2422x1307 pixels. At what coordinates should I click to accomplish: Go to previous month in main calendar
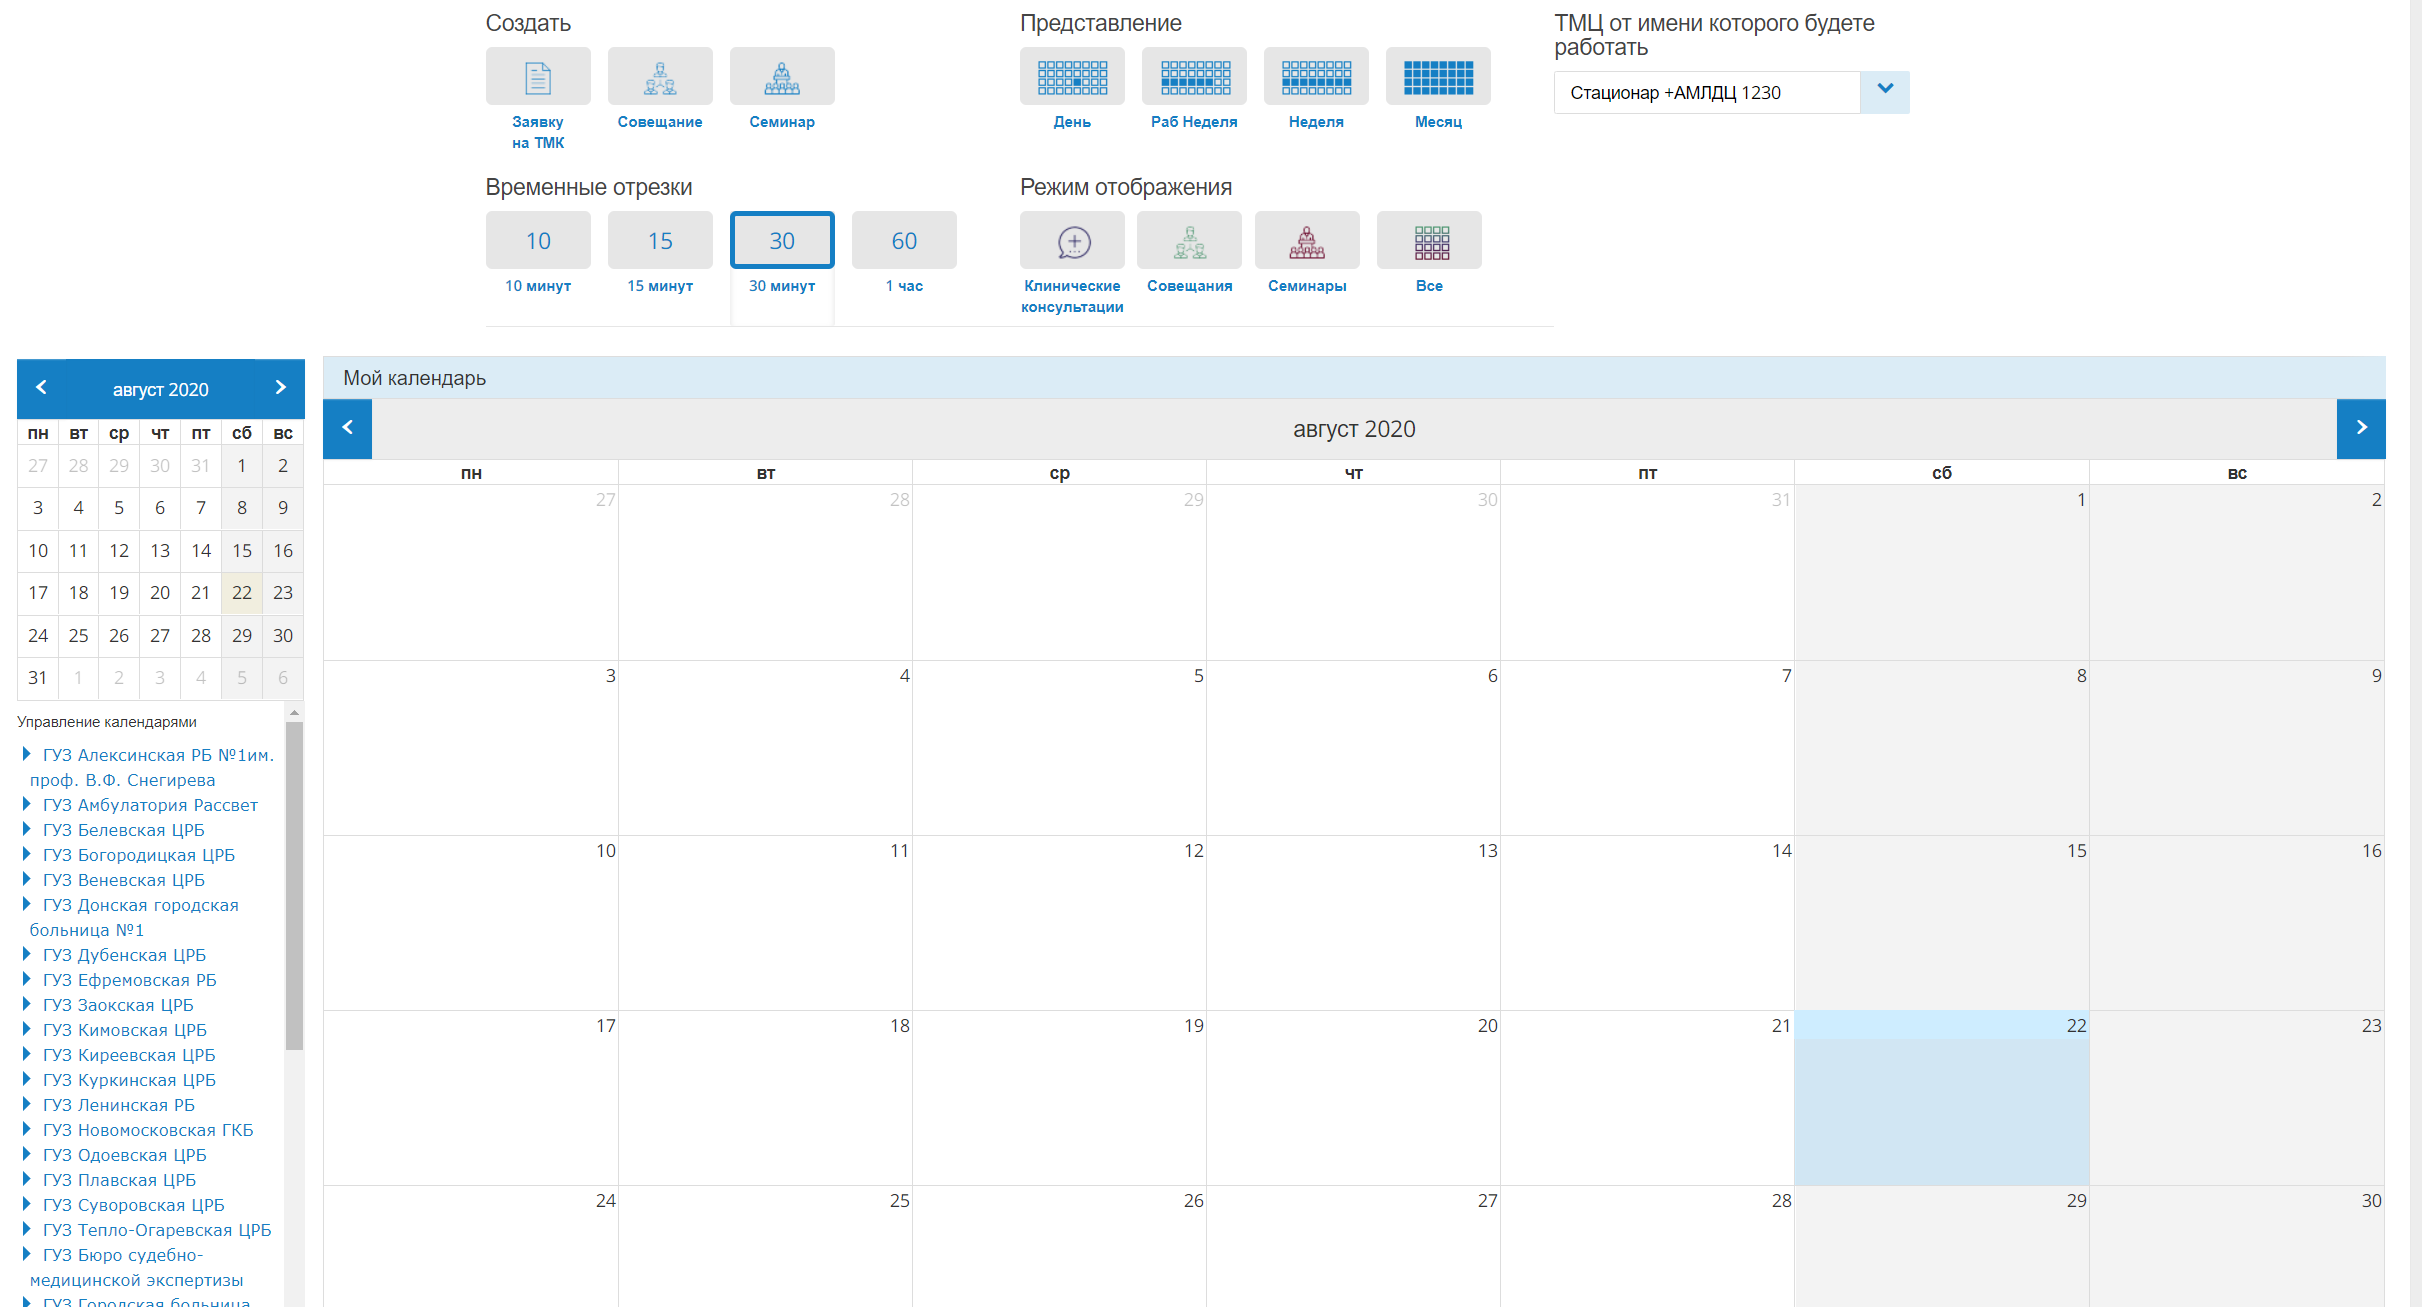click(347, 429)
